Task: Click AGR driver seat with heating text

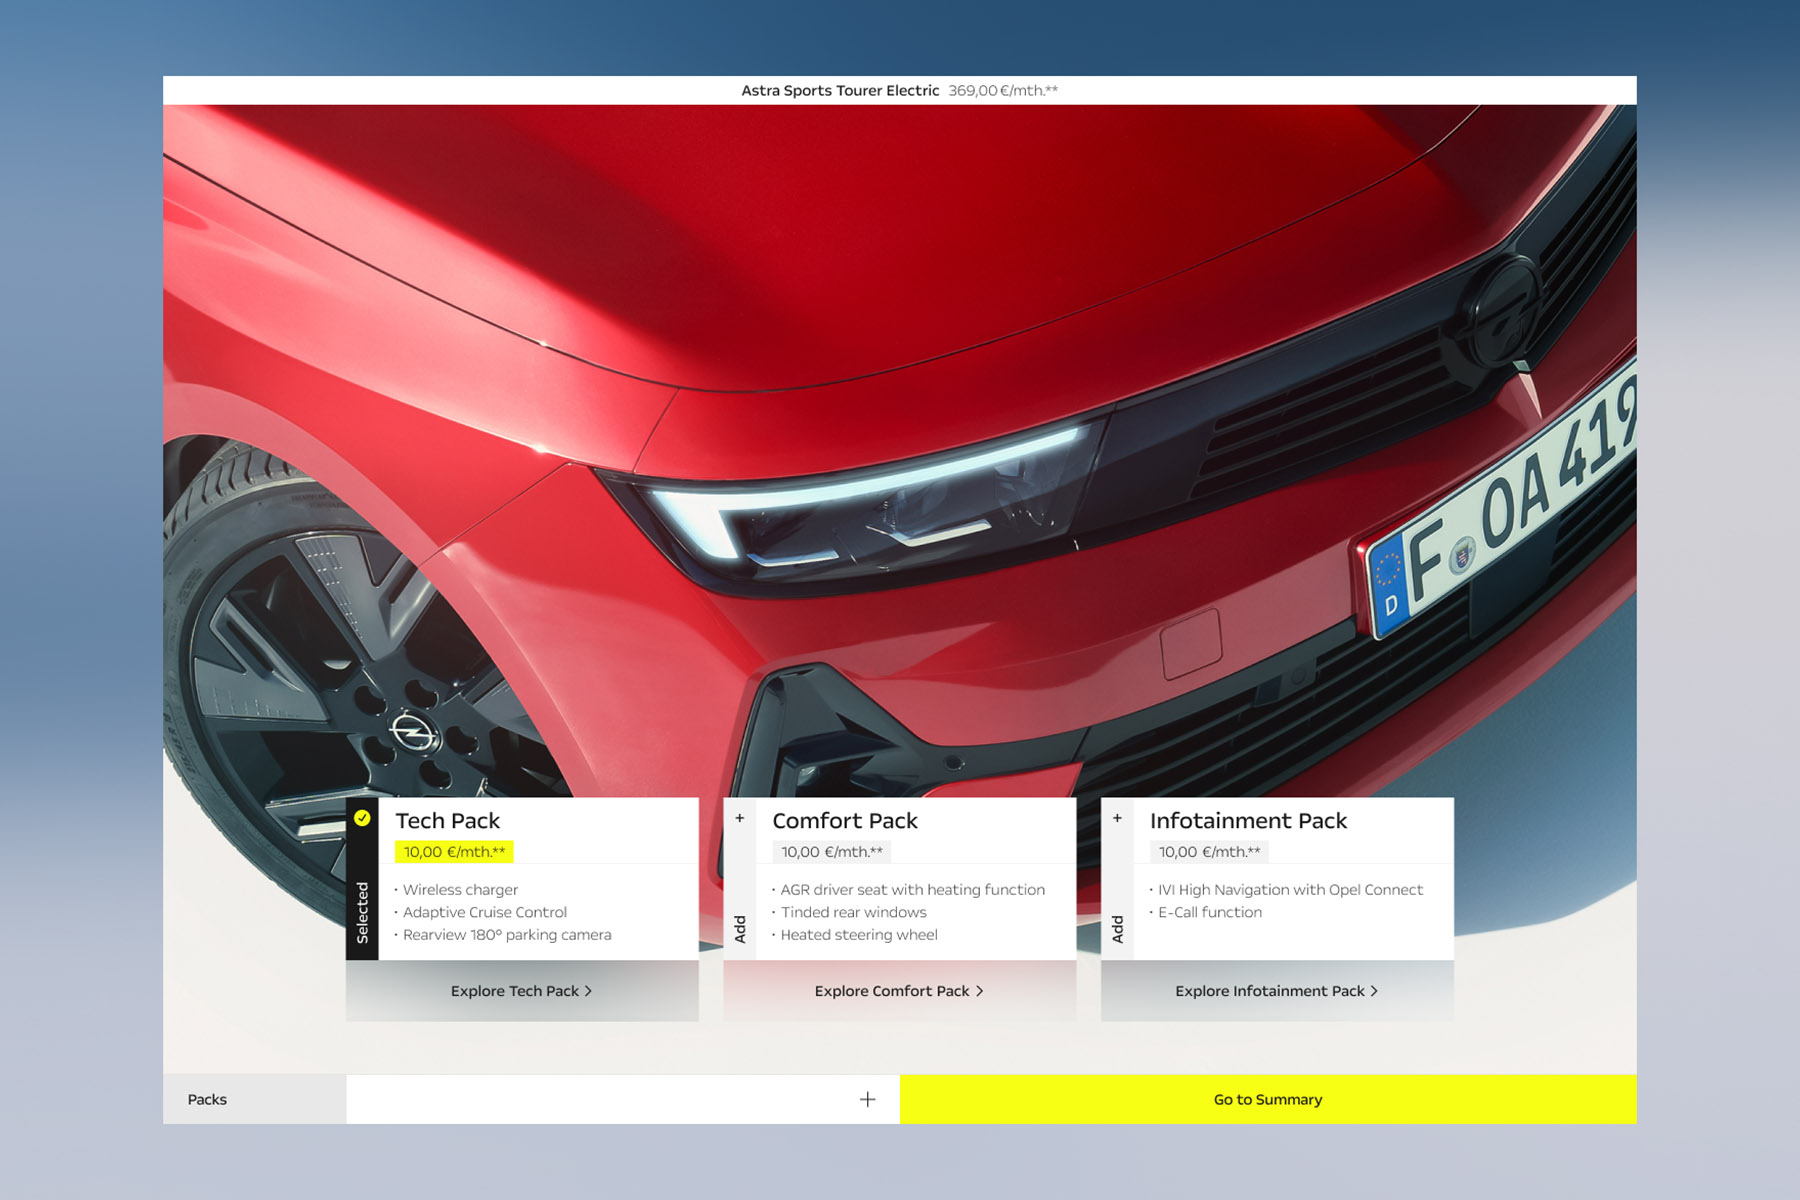Action: (x=912, y=890)
